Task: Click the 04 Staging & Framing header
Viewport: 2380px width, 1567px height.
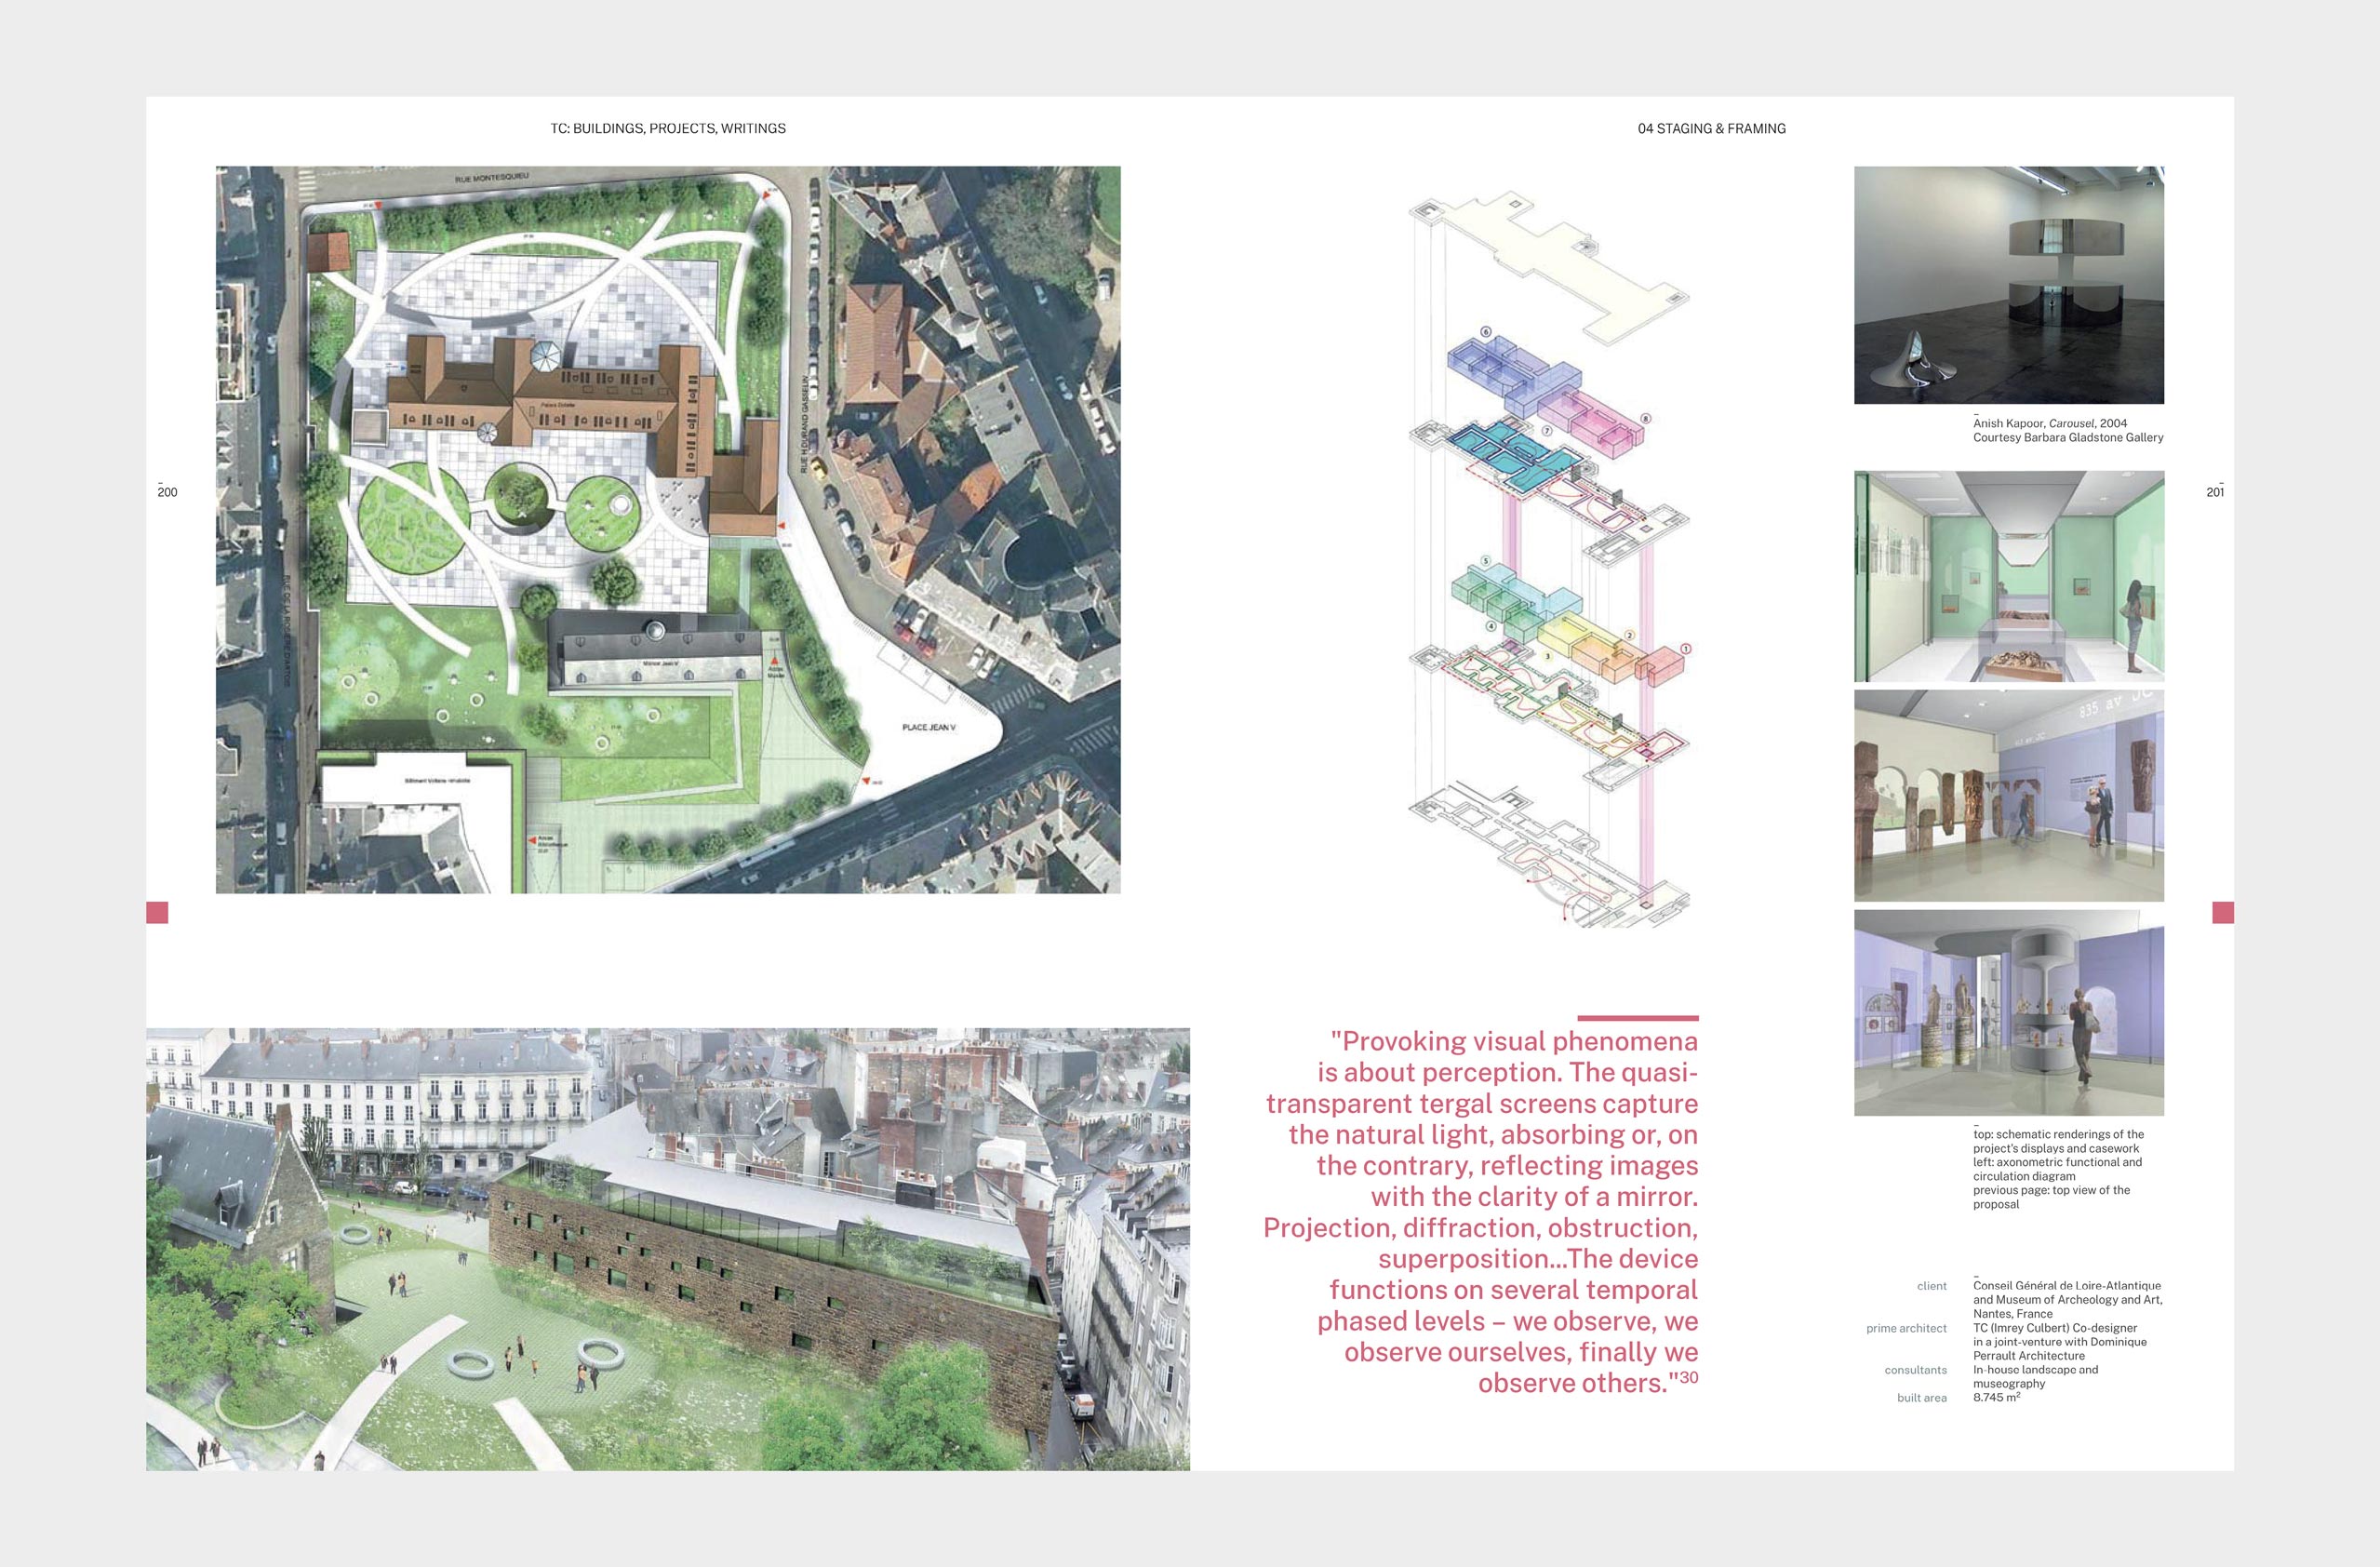Action: click(x=1711, y=128)
